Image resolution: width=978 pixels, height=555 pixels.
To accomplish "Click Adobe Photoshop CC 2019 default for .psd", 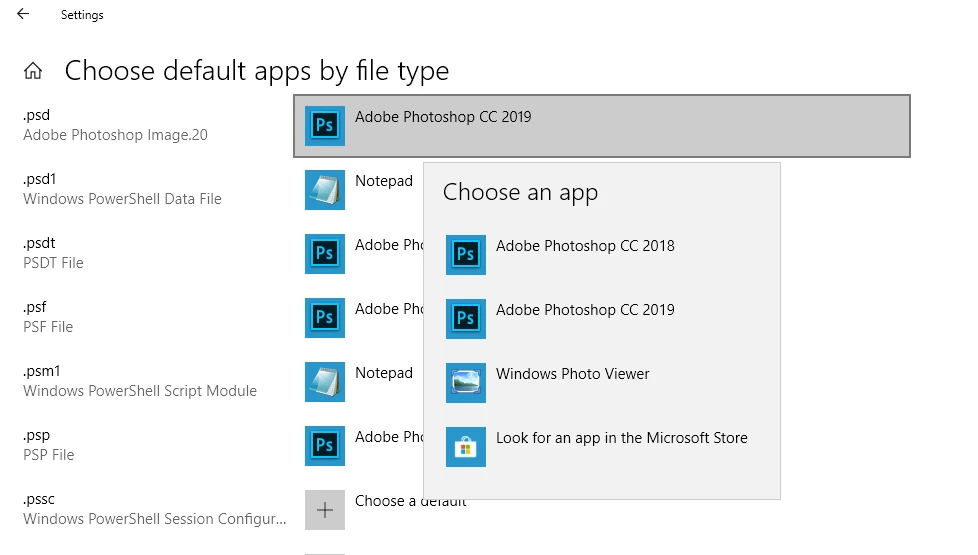I will pyautogui.click(x=602, y=125).
